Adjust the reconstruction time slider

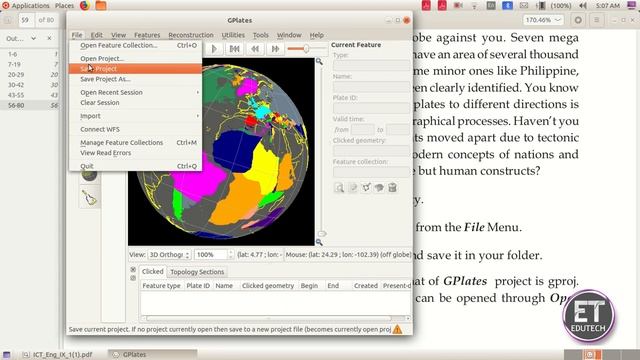click(x=306, y=49)
